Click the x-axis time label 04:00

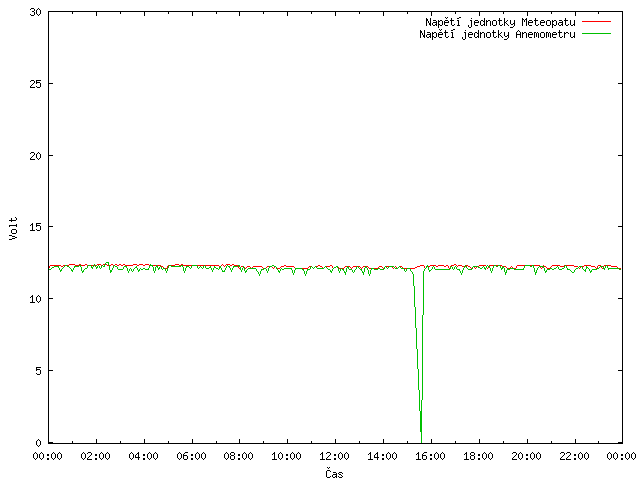[x=143, y=456]
